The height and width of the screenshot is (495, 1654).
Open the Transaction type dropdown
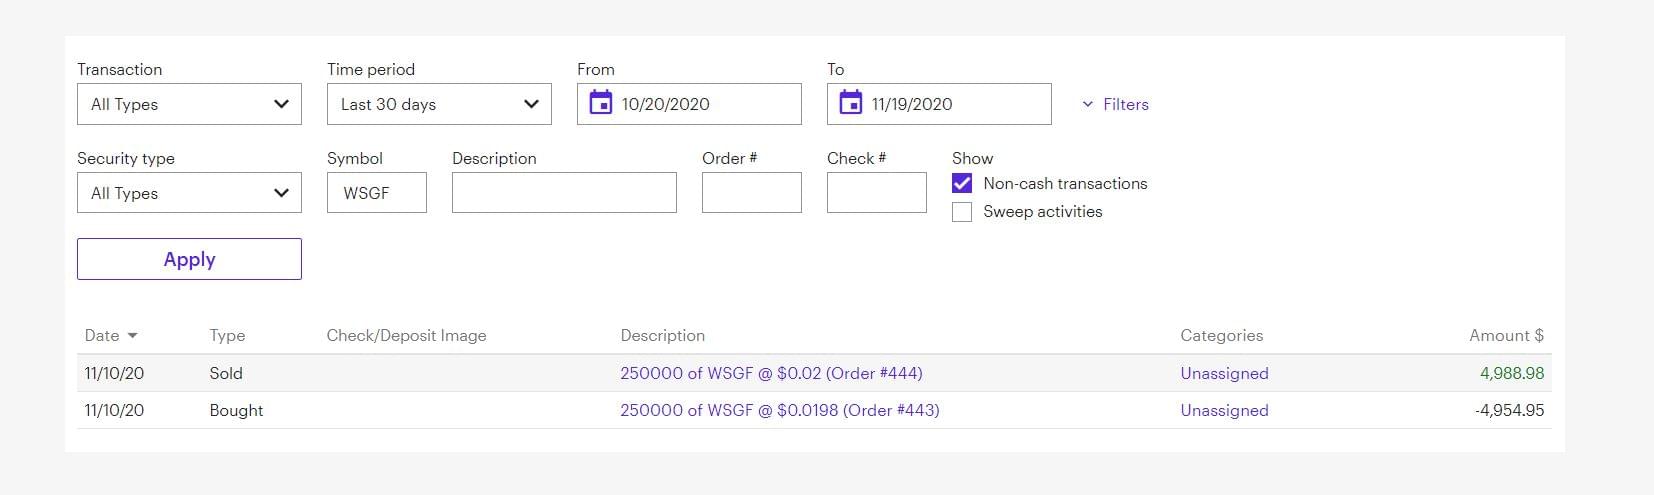point(189,104)
